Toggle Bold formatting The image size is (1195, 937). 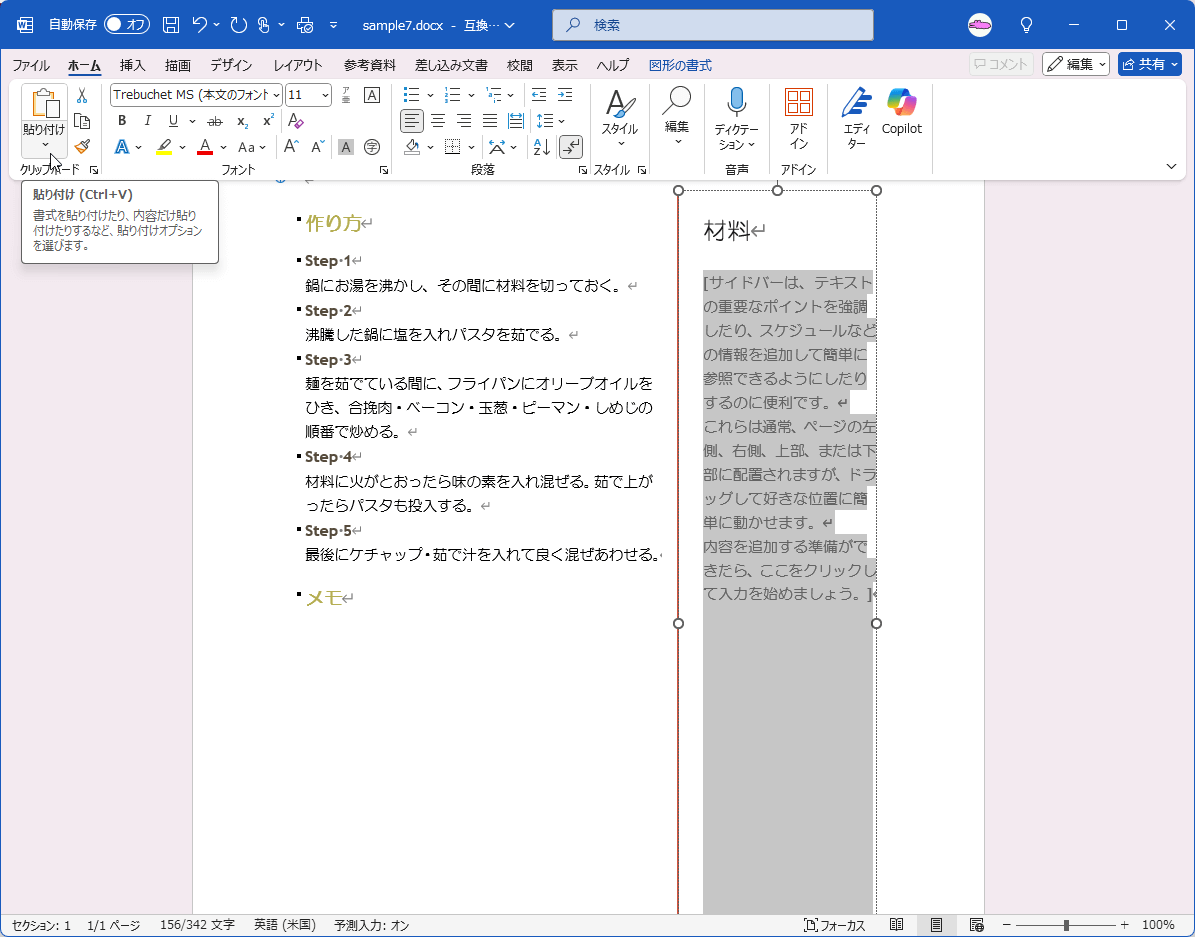coord(122,121)
